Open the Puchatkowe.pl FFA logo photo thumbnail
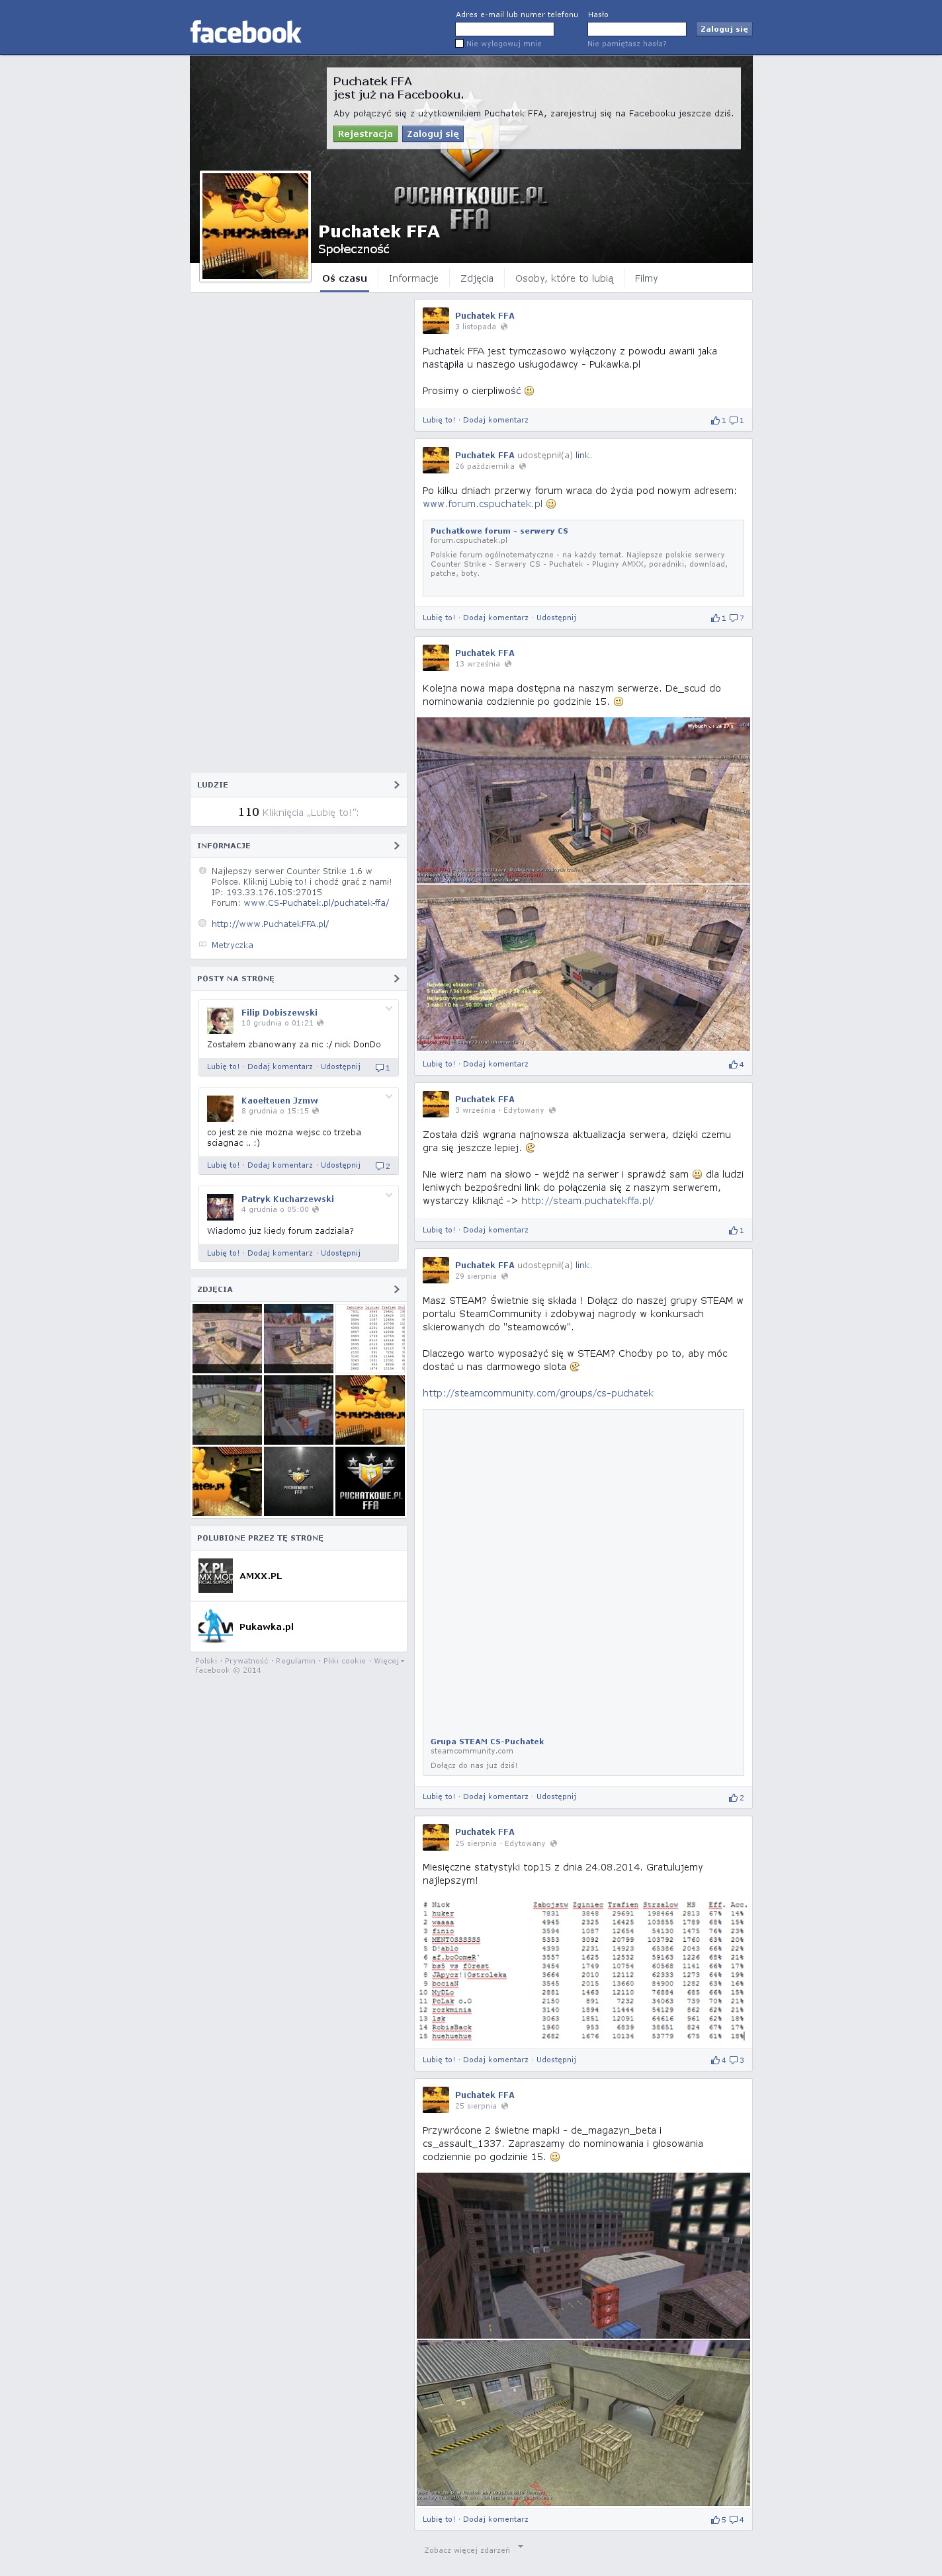Image resolution: width=942 pixels, height=2576 pixels. 369,1481
